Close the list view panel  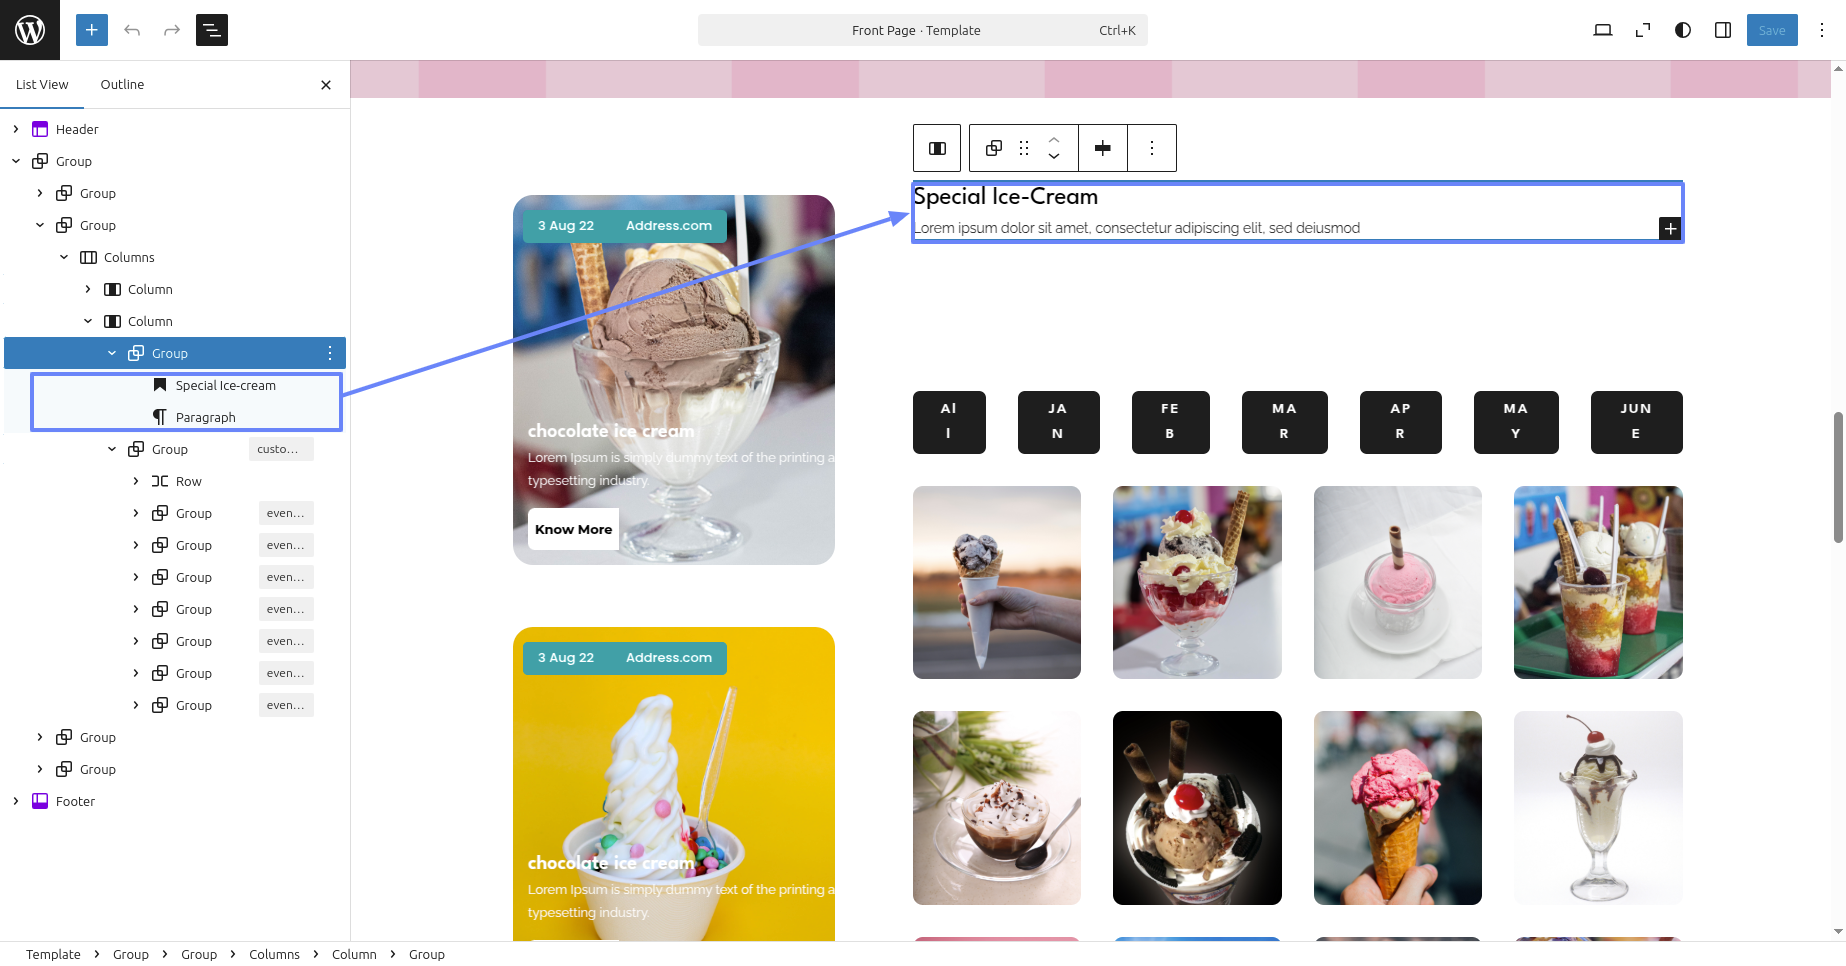point(326,85)
